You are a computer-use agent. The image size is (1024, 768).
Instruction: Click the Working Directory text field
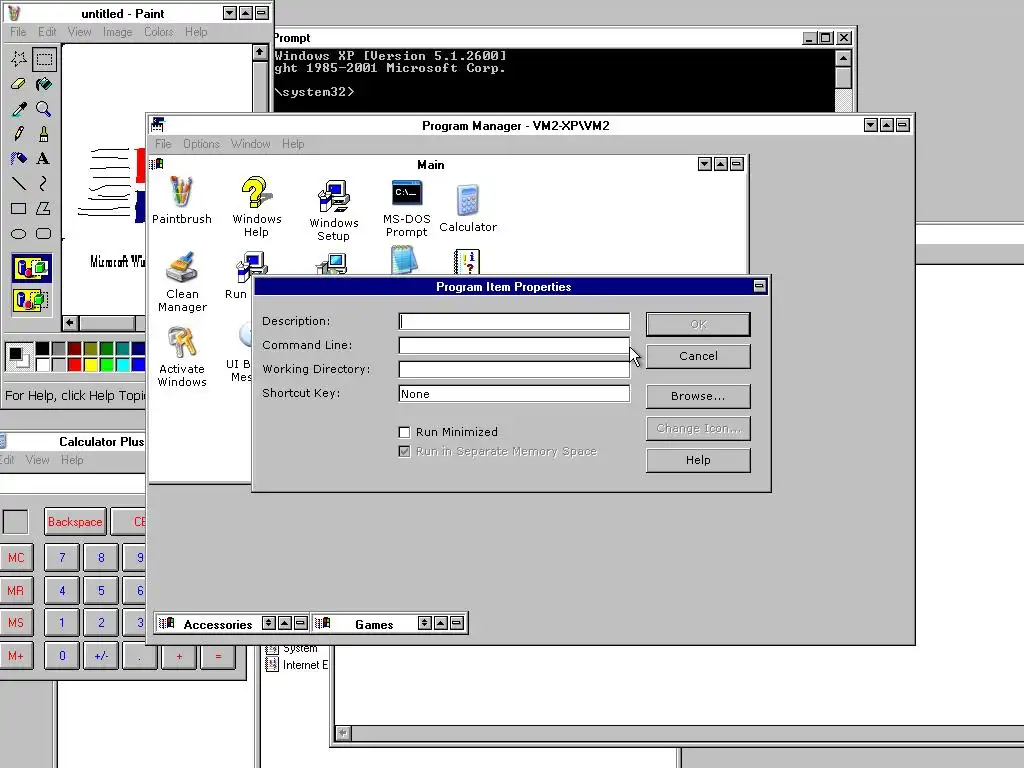coord(514,370)
